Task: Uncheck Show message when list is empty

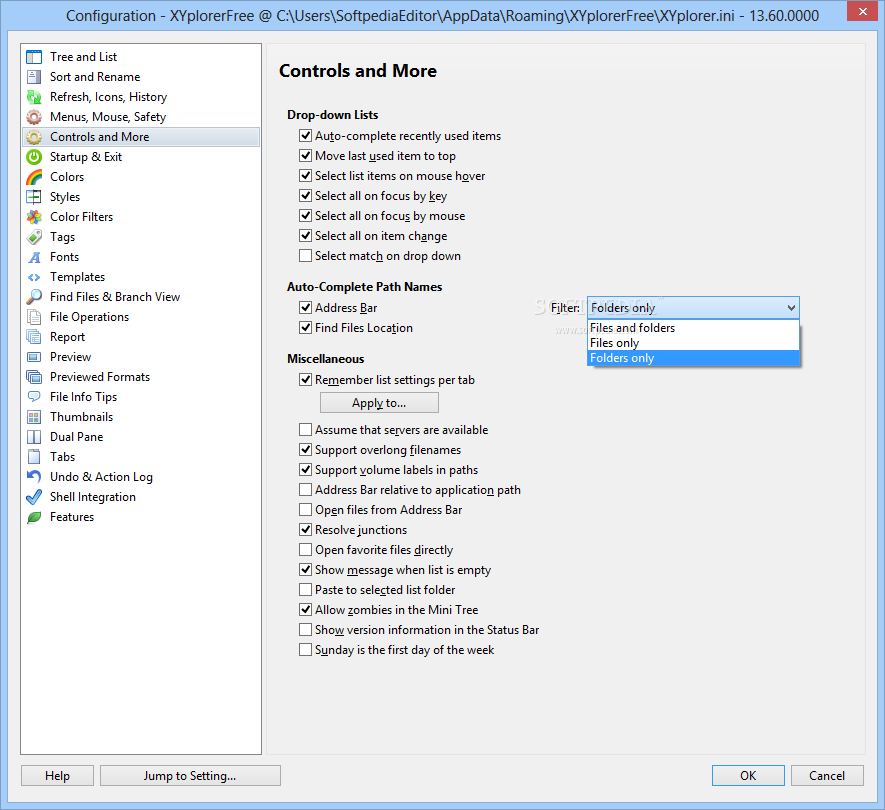Action: [305, 570]
